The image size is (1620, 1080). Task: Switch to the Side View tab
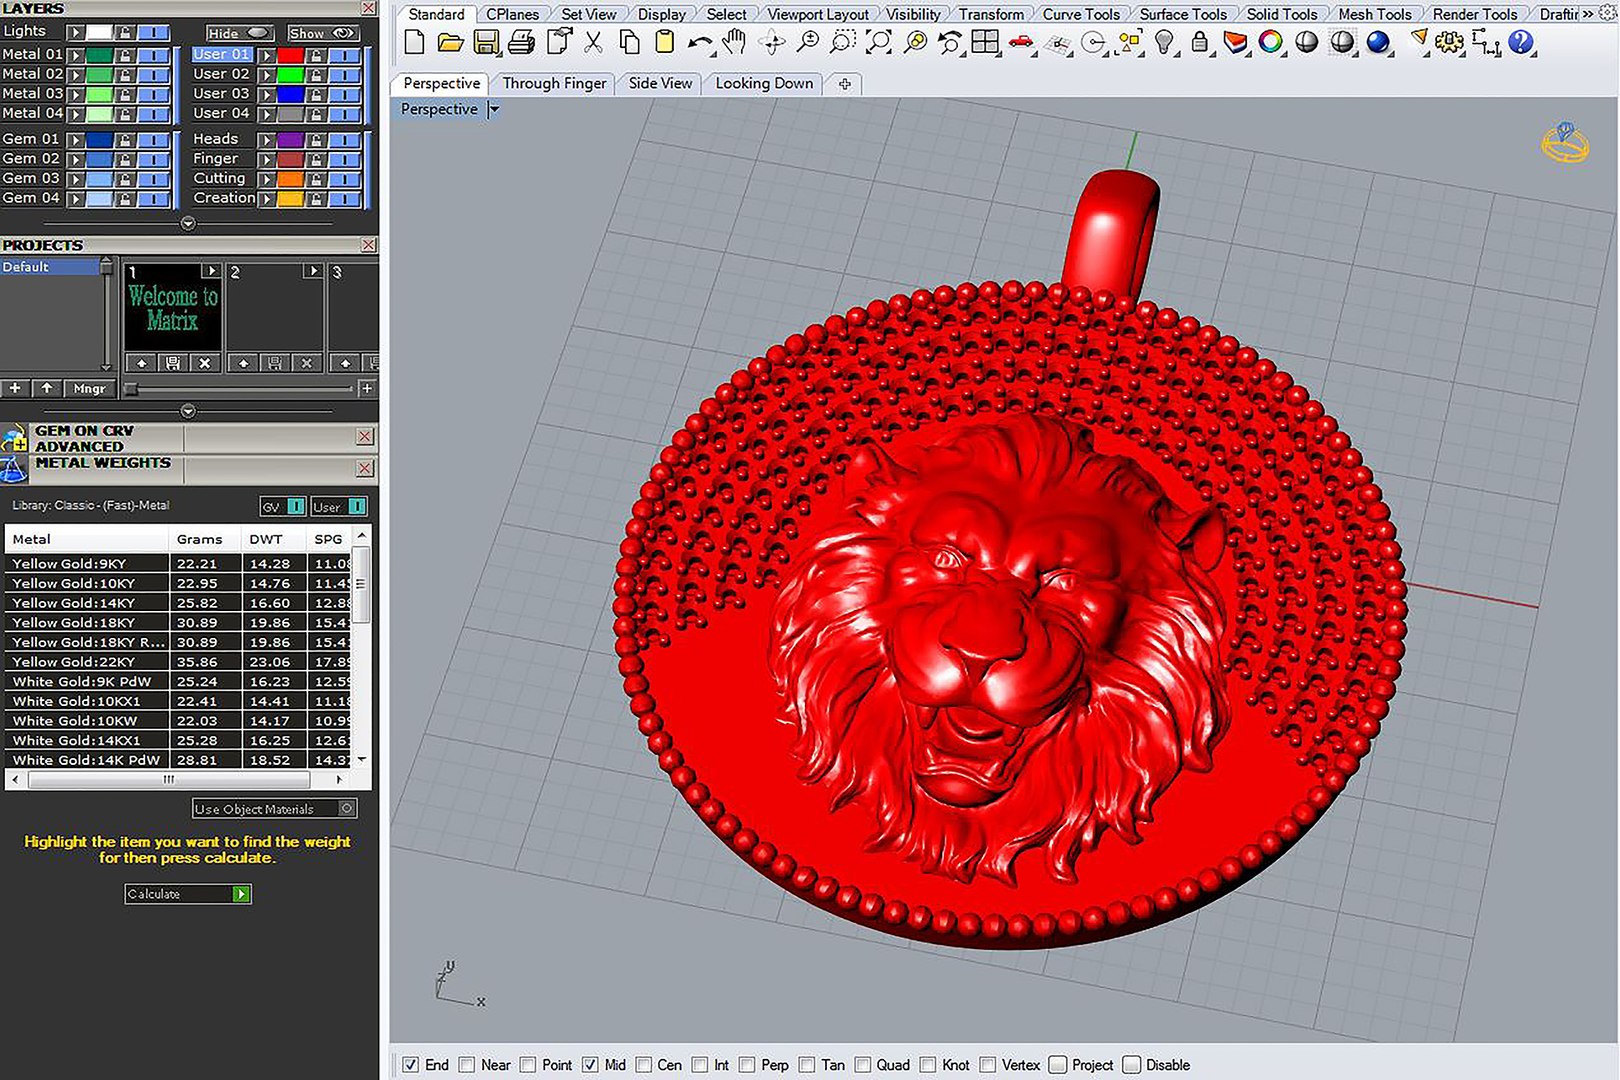click(x=660, y=84)
